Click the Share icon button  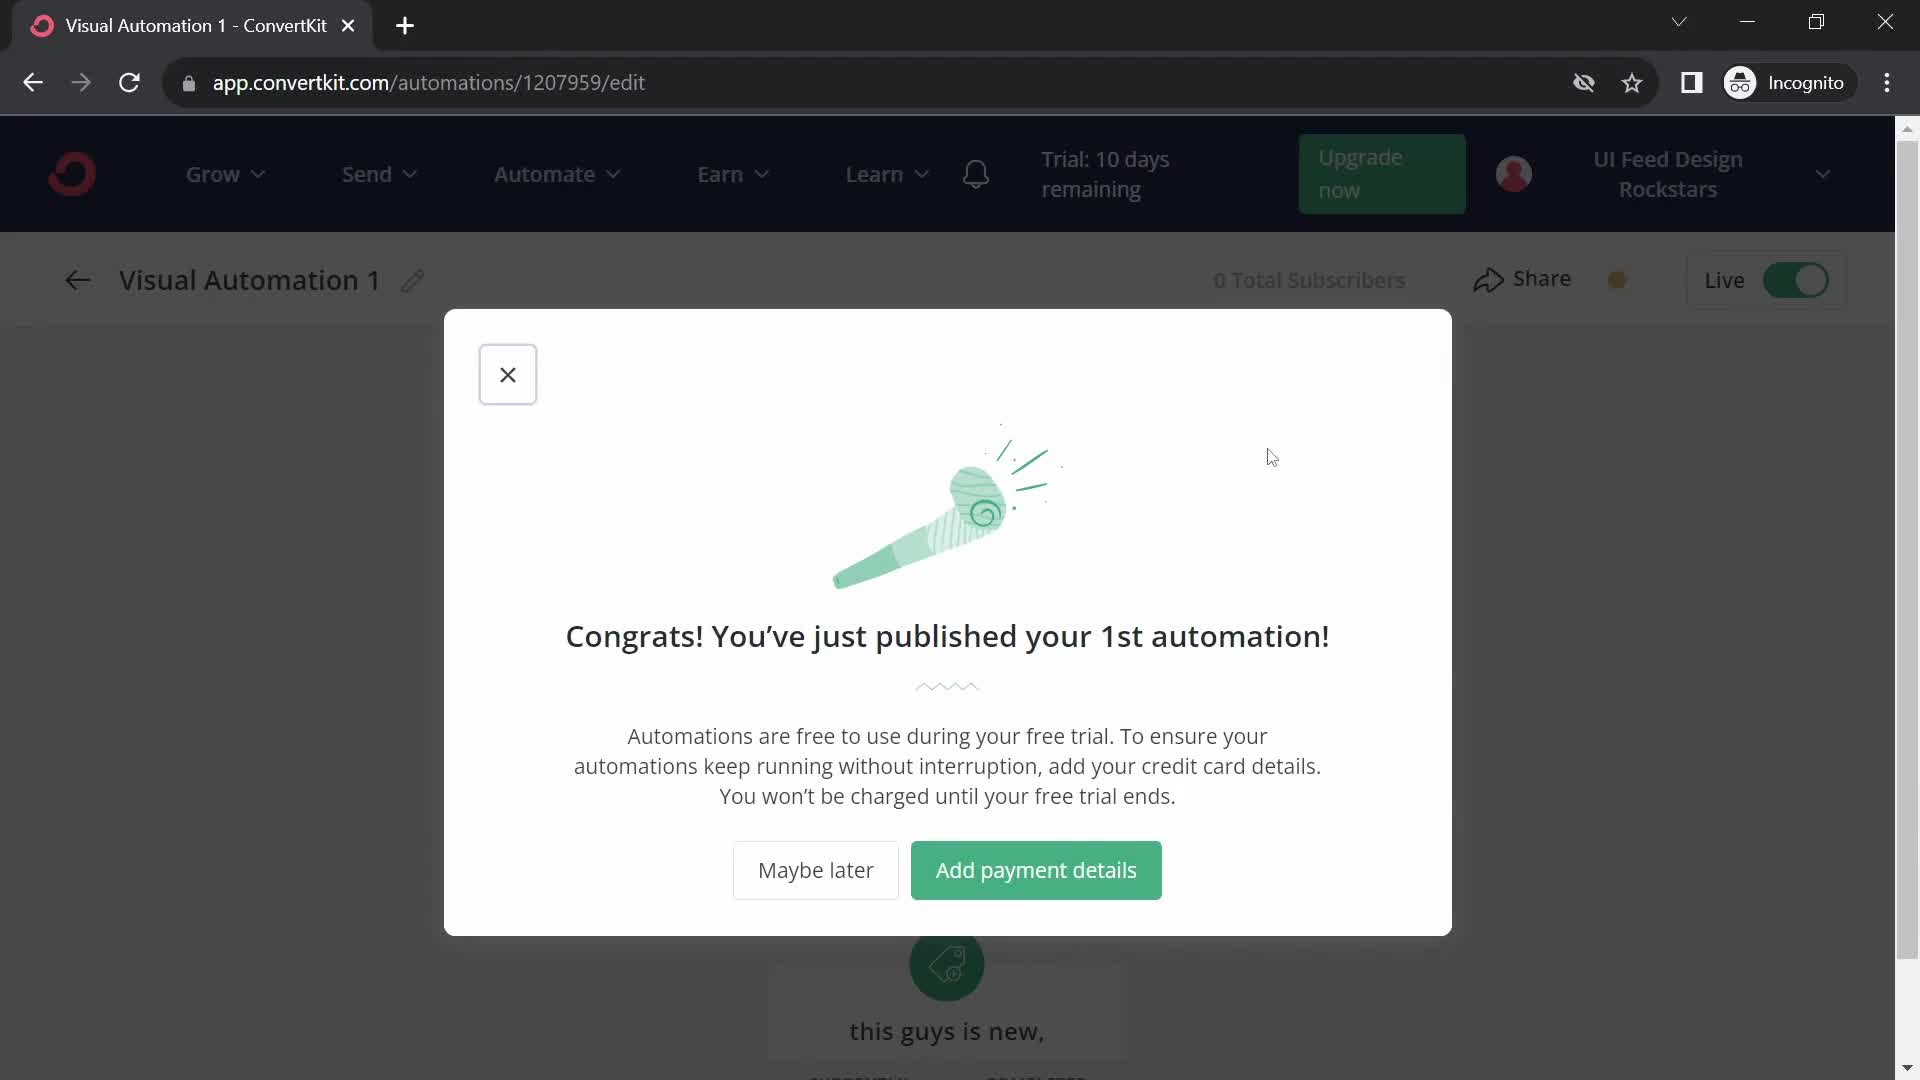coord(1489,280)
